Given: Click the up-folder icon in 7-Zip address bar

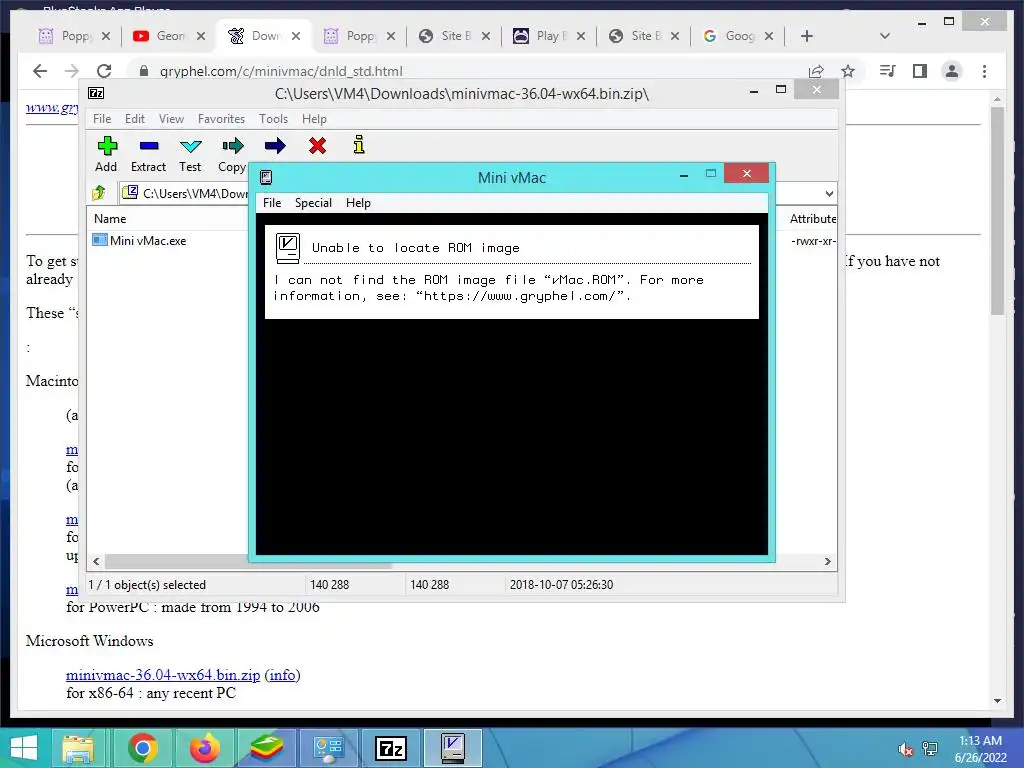Looking at the screenshot, I should (99, 193).
